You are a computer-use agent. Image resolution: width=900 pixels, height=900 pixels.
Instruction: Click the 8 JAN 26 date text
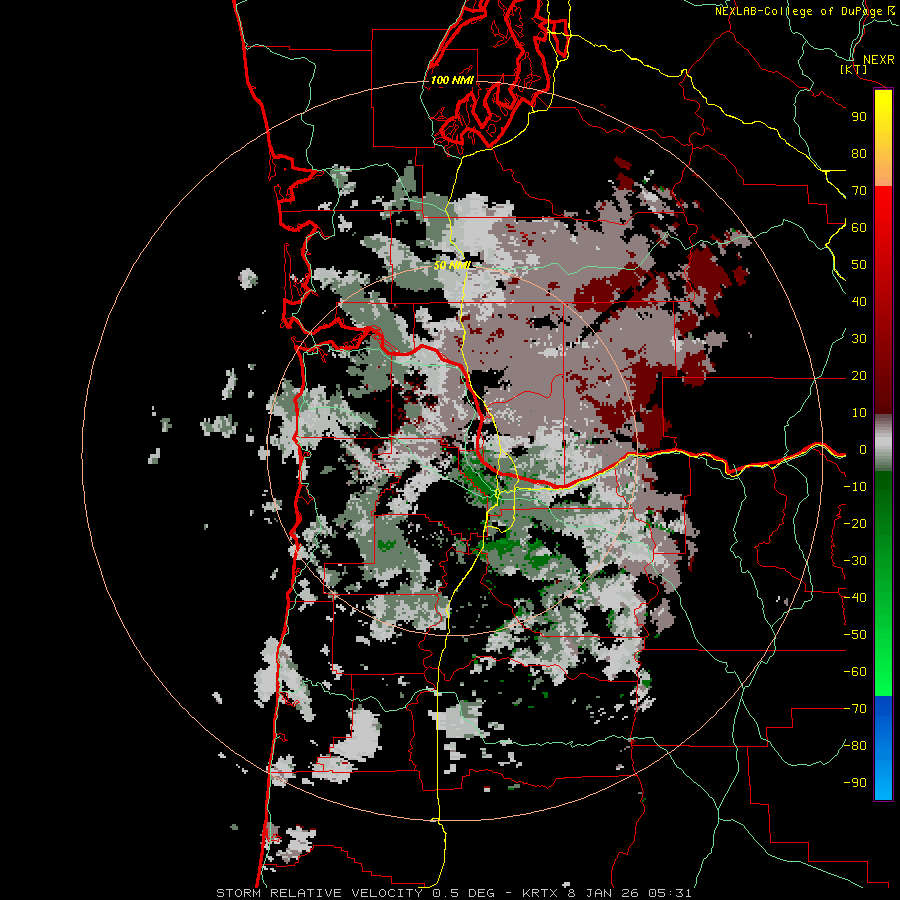click(x=603, y=893)
